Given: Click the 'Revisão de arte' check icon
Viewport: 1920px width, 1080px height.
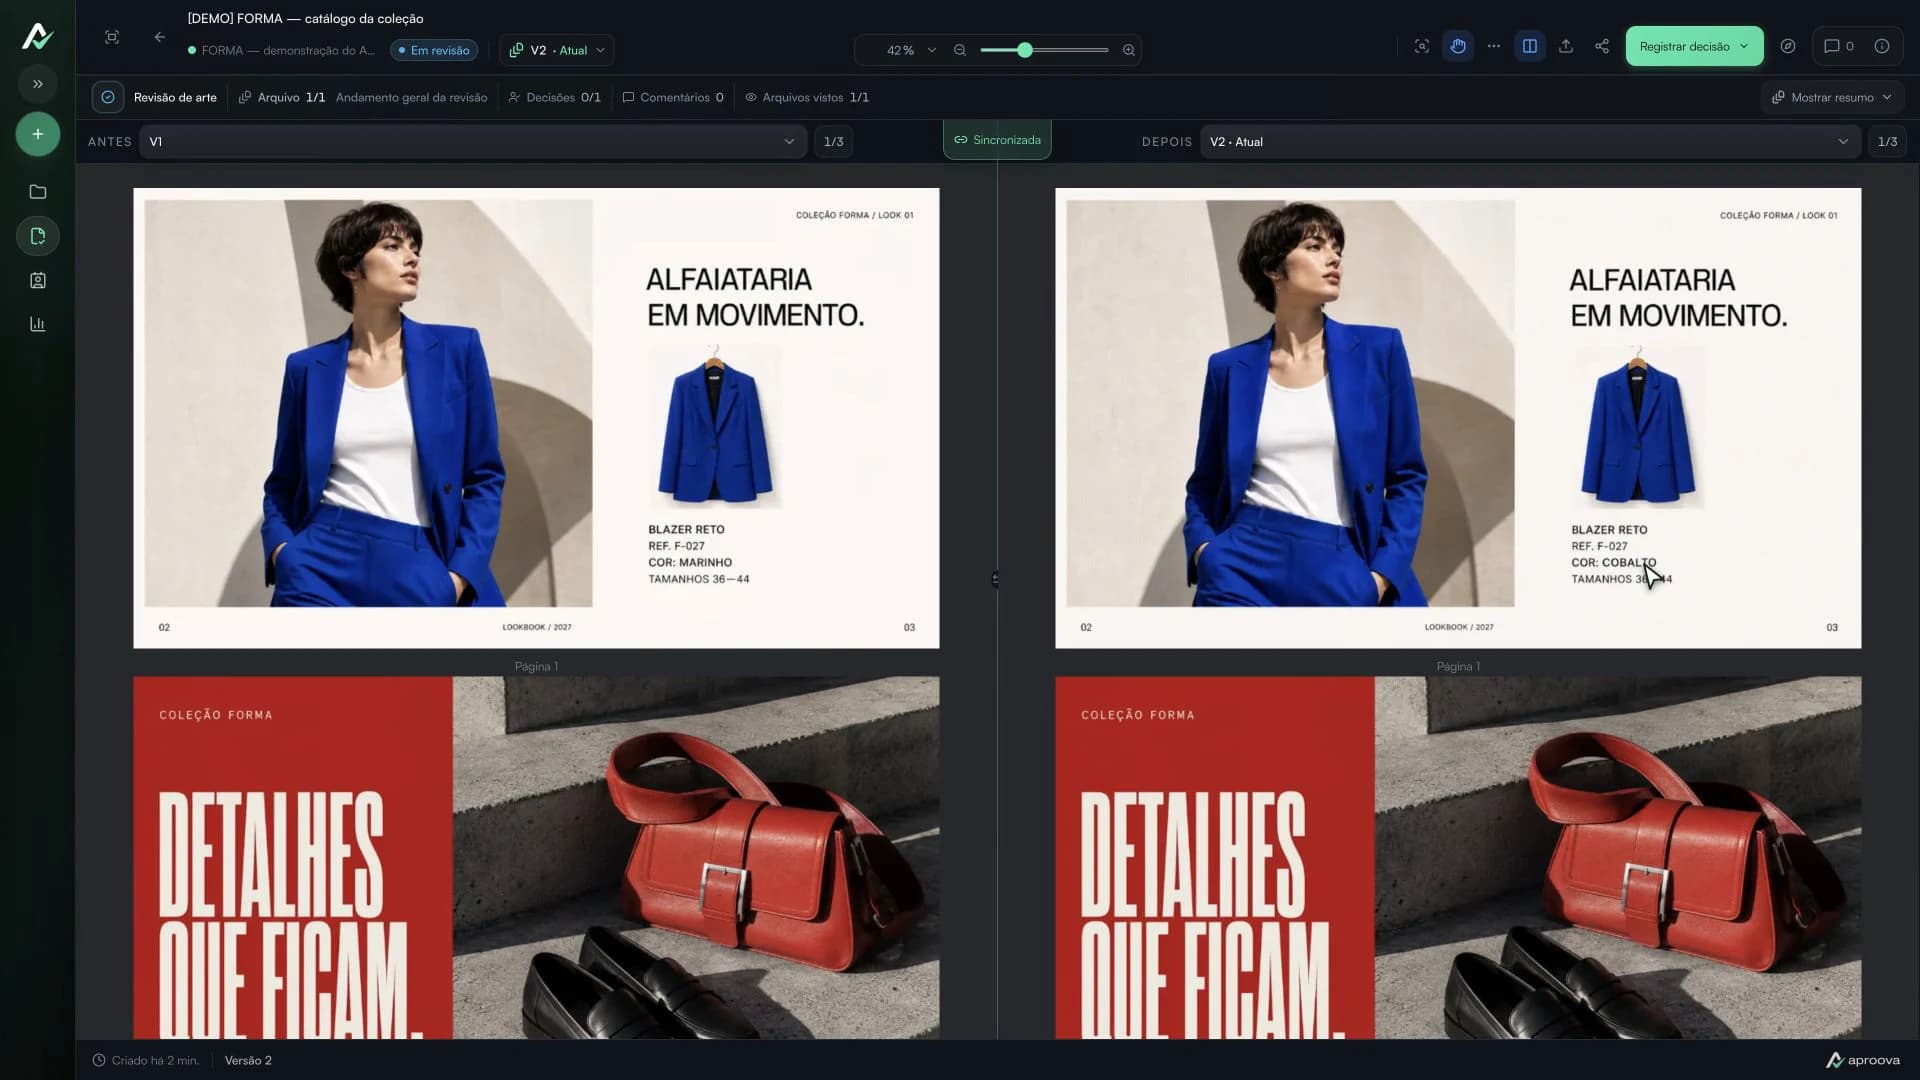Looking at the screenshot, I should (x=108, y=97).
